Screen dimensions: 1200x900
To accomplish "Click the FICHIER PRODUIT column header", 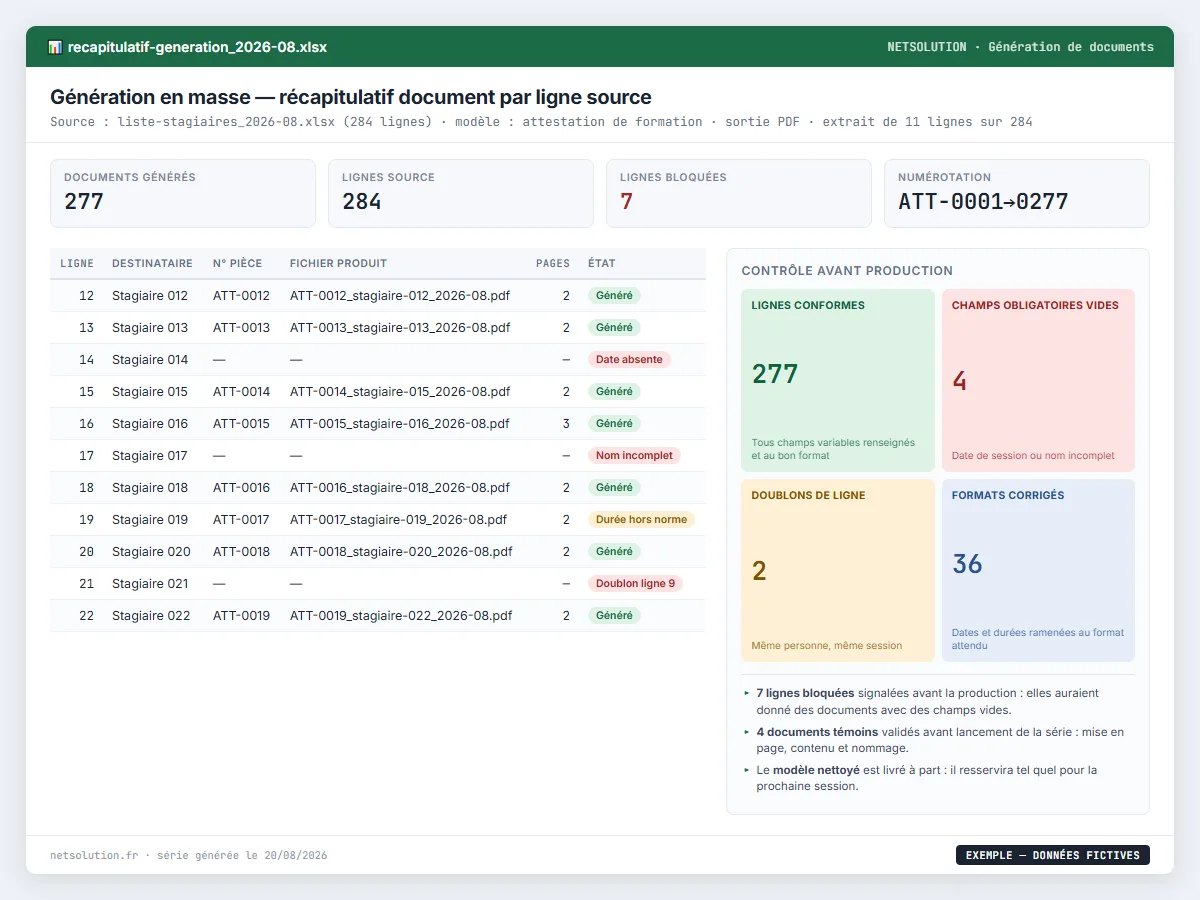I will (x=338, y=264).
